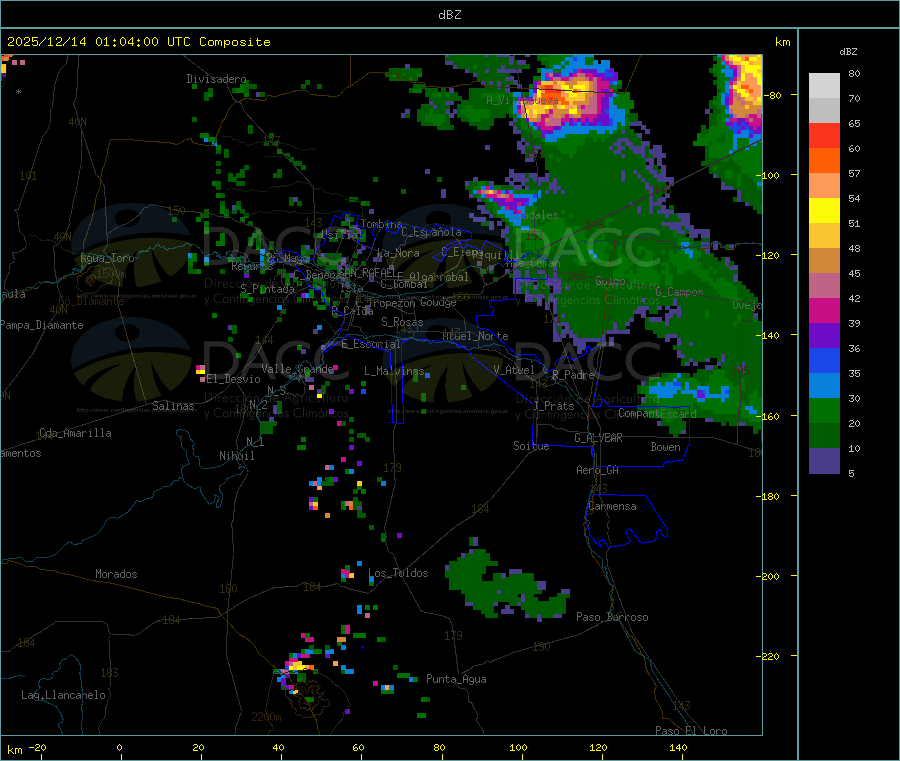Screen dimensions: 900x761
Task: Select the bright green 20 dBZ legend swatch
Action: [824, 410]
